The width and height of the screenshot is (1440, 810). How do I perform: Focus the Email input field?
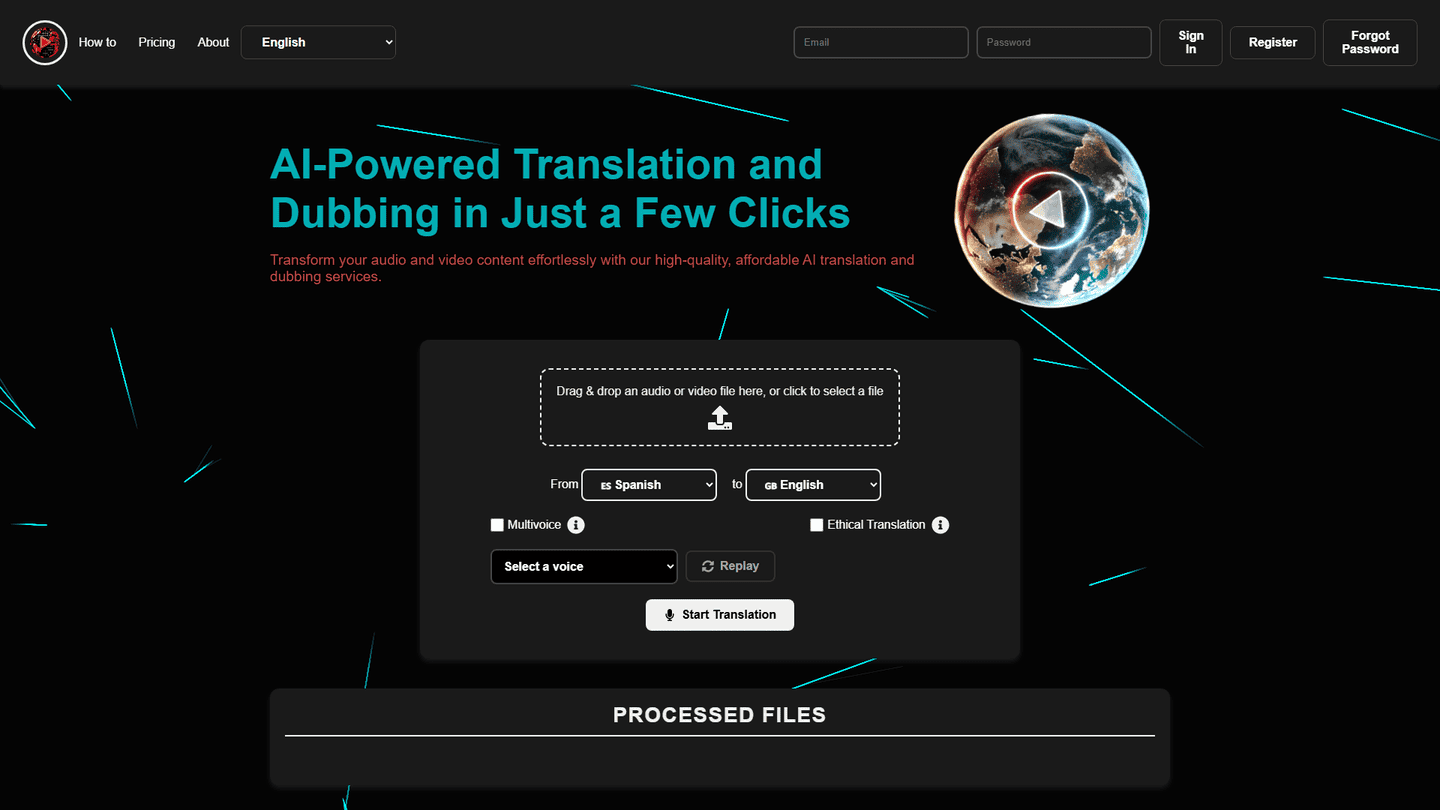(880, 42)
